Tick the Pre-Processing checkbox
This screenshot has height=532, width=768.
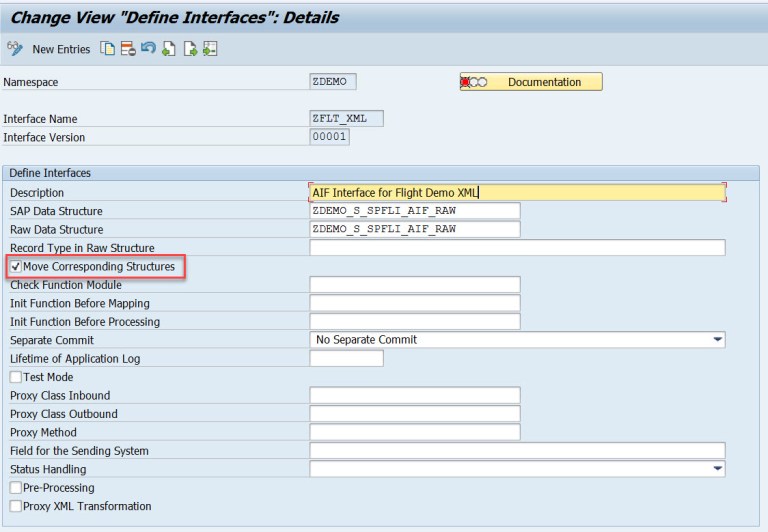(x=15, y=488)
